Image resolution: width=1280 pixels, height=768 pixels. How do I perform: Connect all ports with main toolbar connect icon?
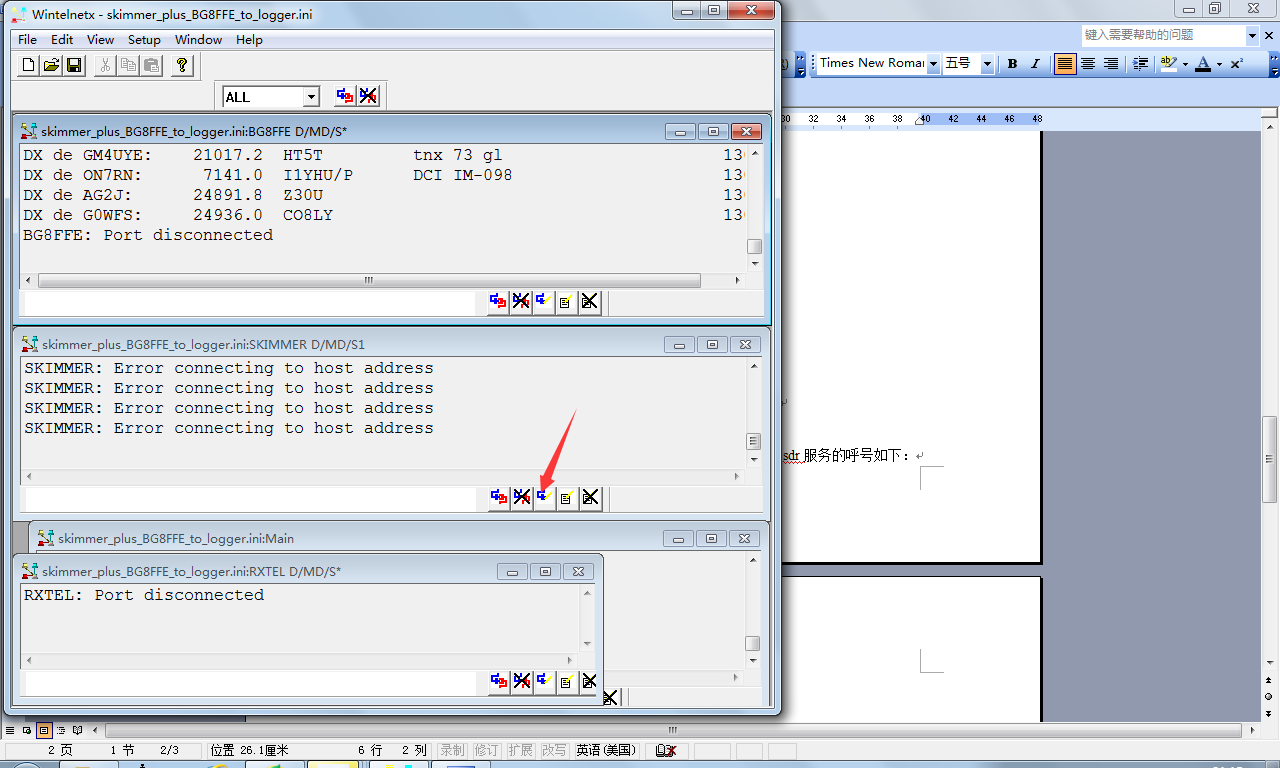click(x=345, y=96)
